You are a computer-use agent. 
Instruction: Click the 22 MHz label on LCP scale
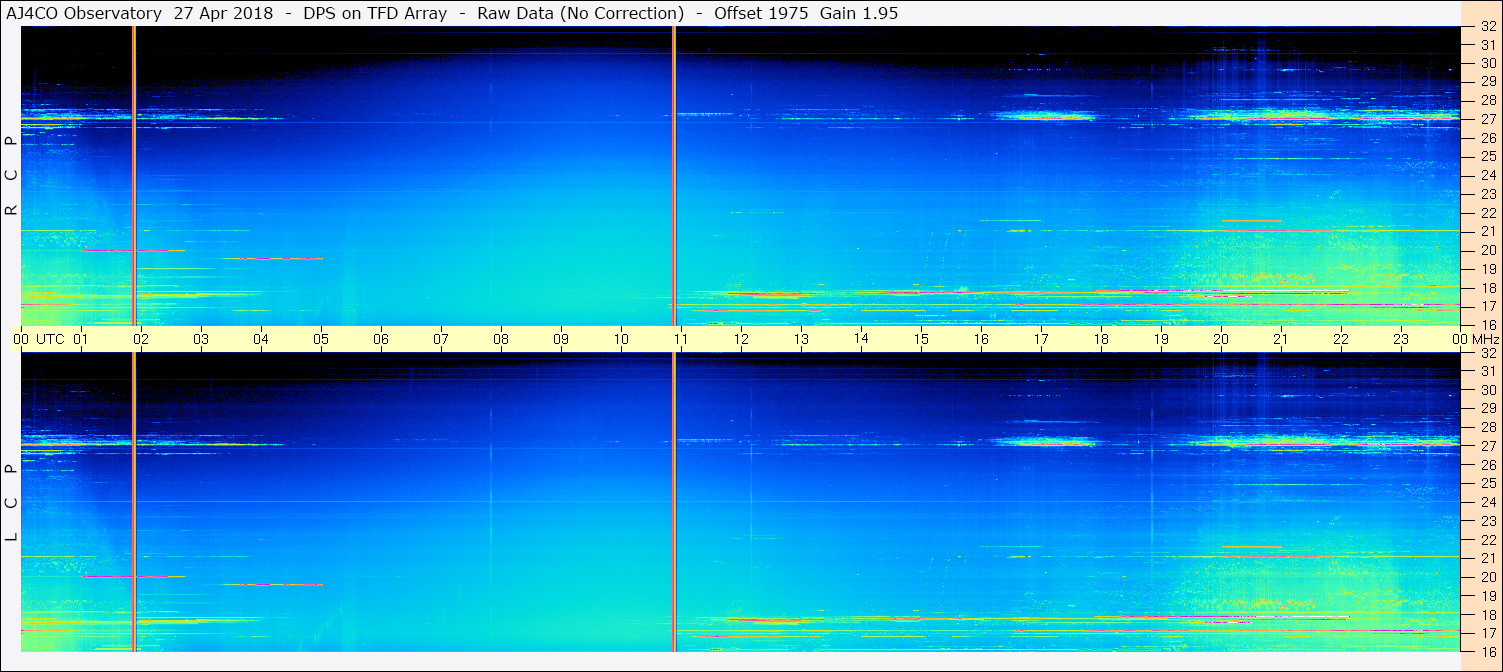1487,539
